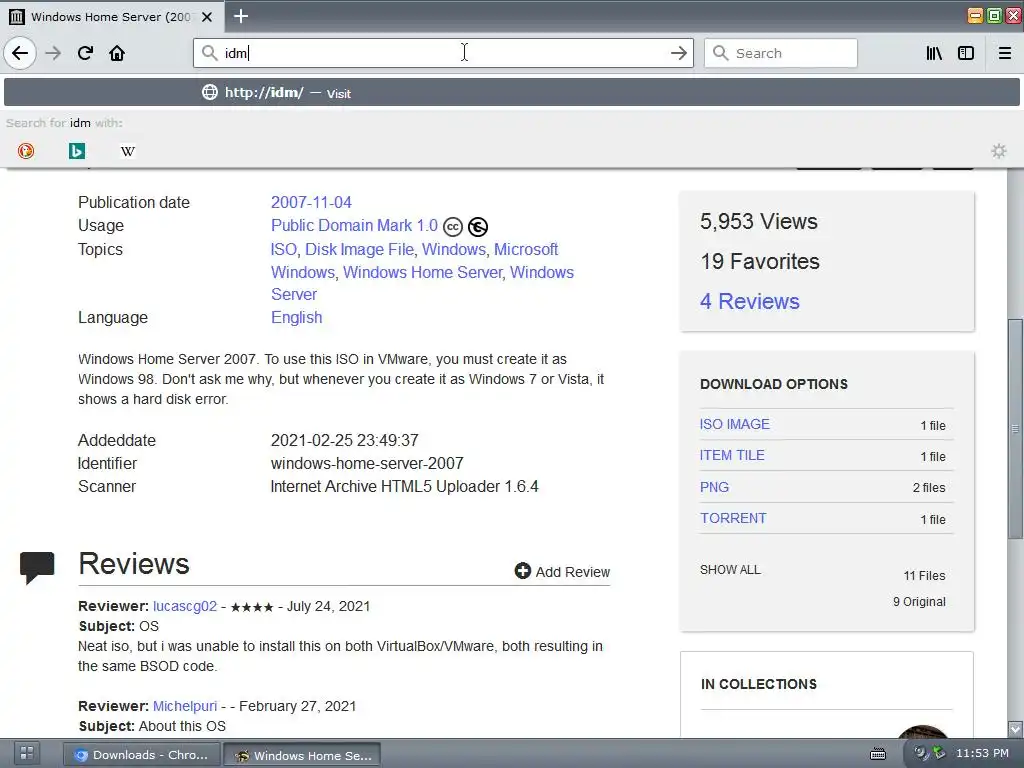The width and height of the screenshot is (1024, 768).
Task: Go back to the previous page
Action: 20,53
